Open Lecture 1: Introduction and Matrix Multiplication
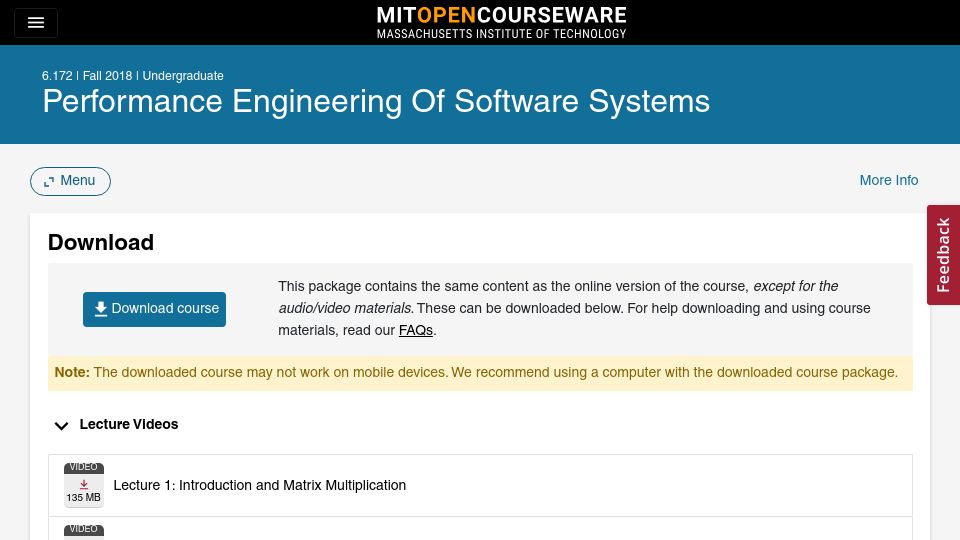Viewport: 960px width, 540px height. pyautogui.click(x=260, y=486)
